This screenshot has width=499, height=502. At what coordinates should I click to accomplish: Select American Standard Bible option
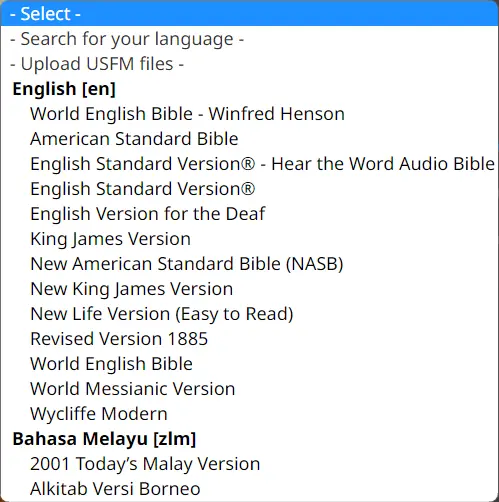point(249,139)
